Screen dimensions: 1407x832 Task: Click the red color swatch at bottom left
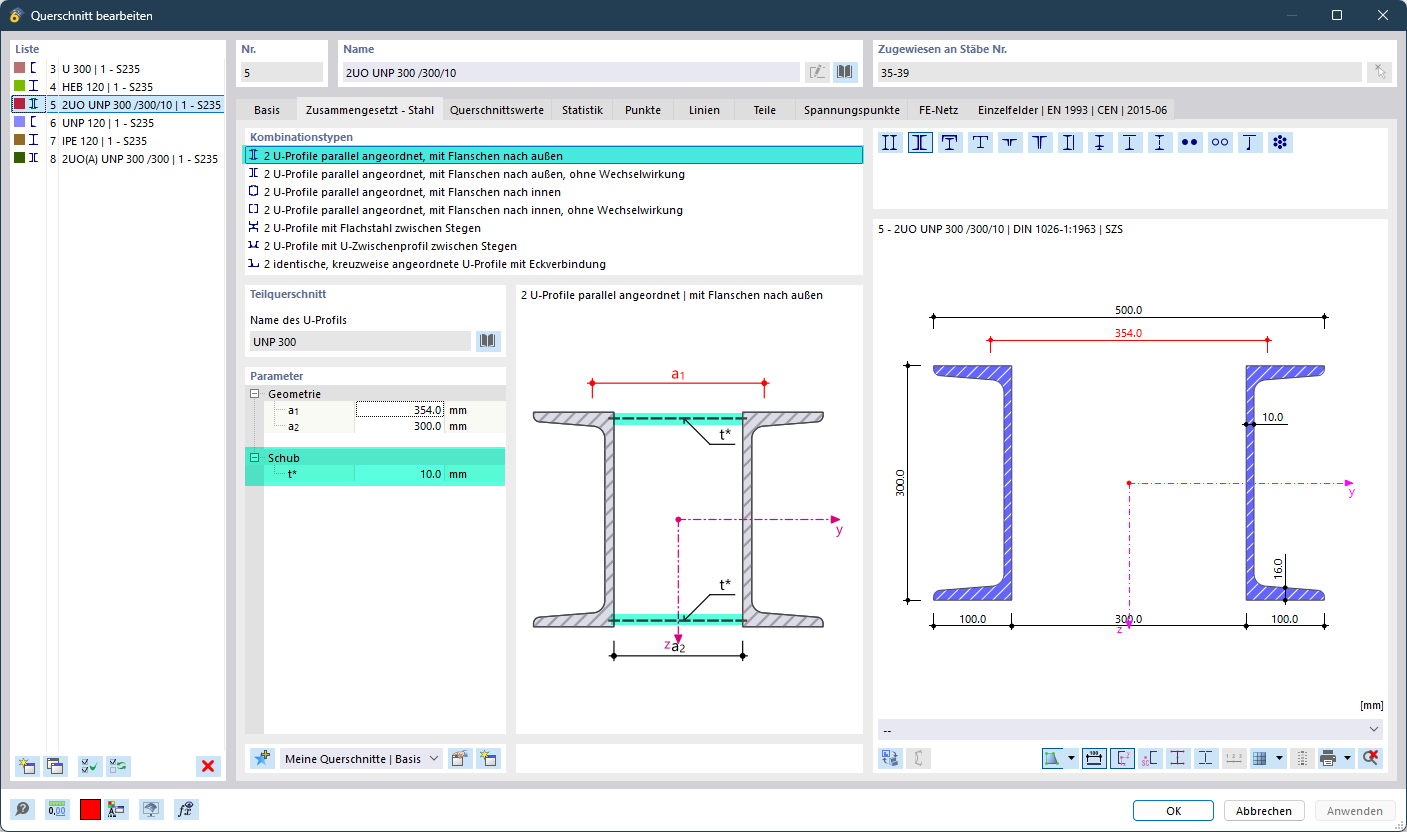point(90,810)
